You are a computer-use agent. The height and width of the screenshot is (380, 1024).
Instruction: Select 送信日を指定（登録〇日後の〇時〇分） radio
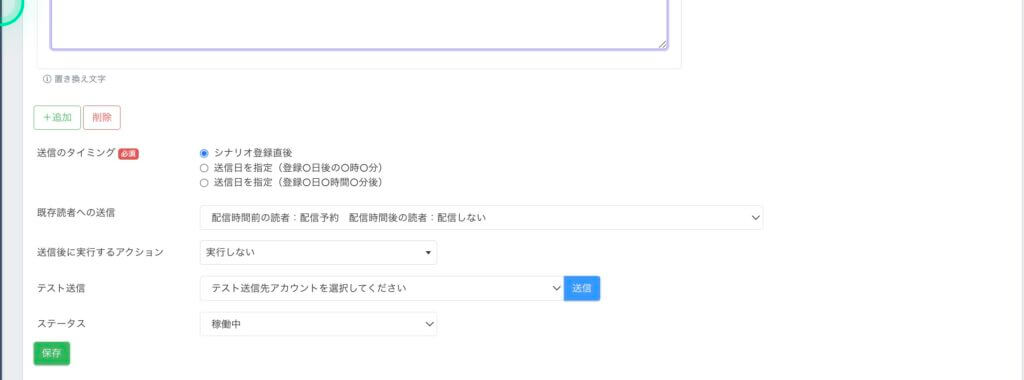(204, 168)
